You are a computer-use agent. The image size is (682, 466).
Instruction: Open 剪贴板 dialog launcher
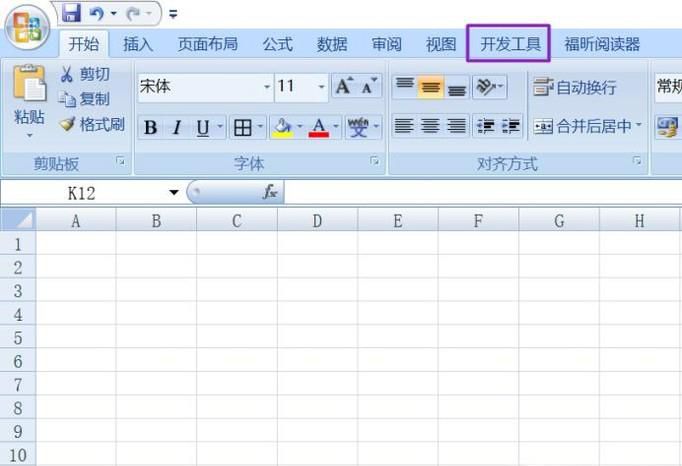click(121, 162)
